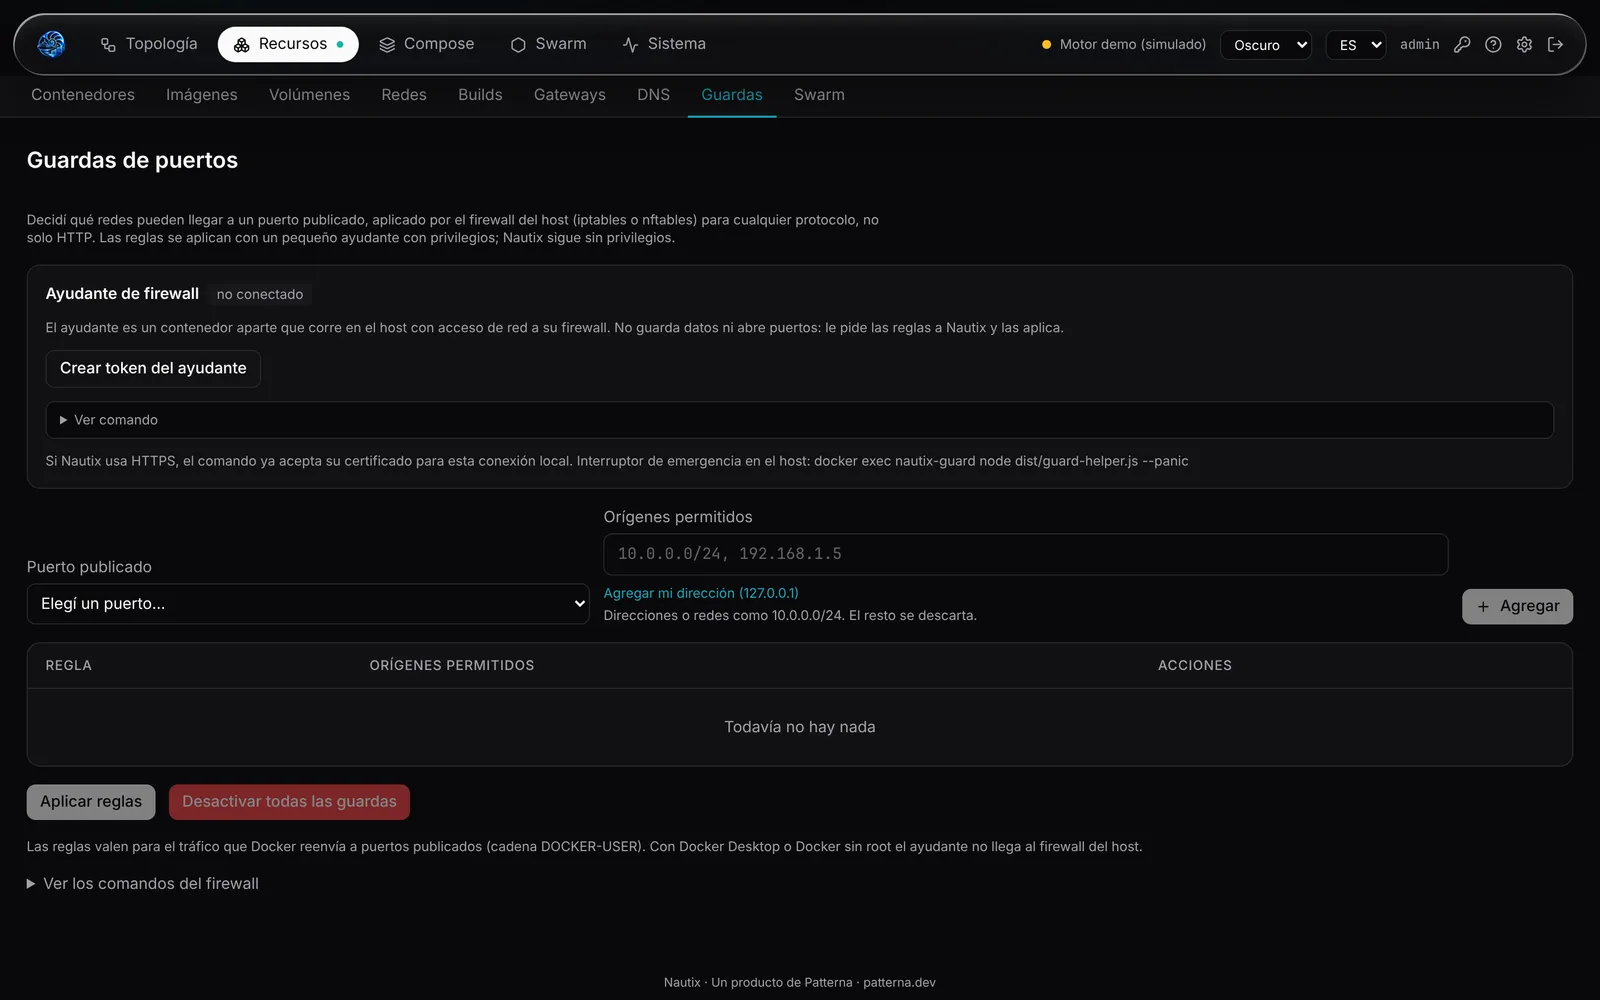Open the Topología section

pos(149,44)
